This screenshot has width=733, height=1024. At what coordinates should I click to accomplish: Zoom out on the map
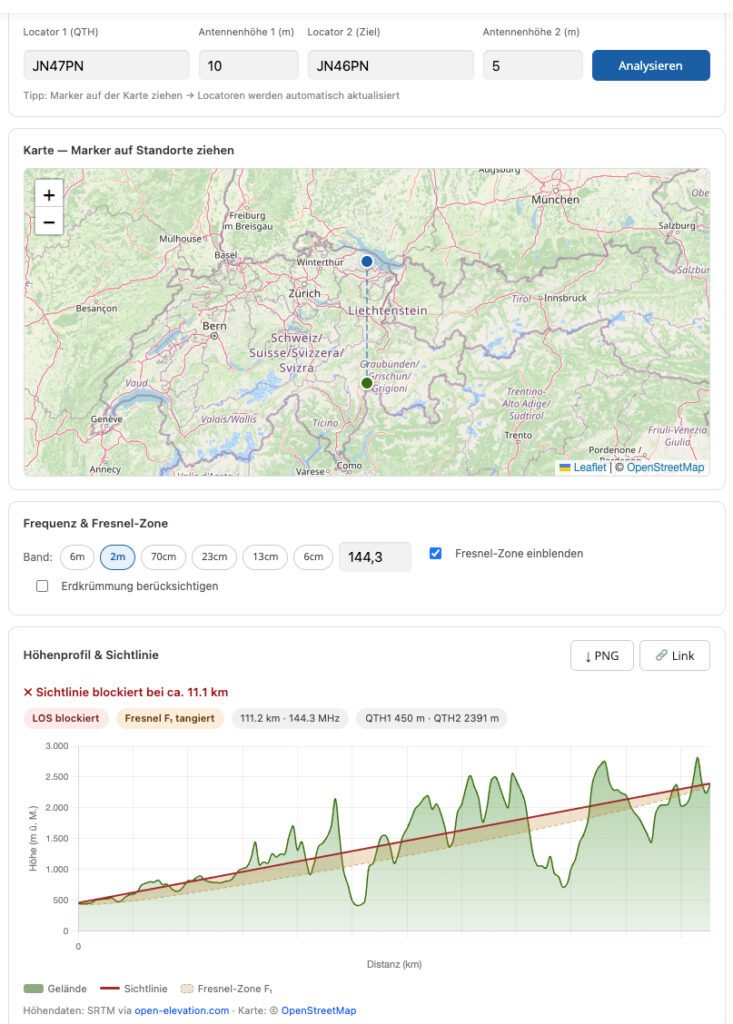click(x=49, y=221)
